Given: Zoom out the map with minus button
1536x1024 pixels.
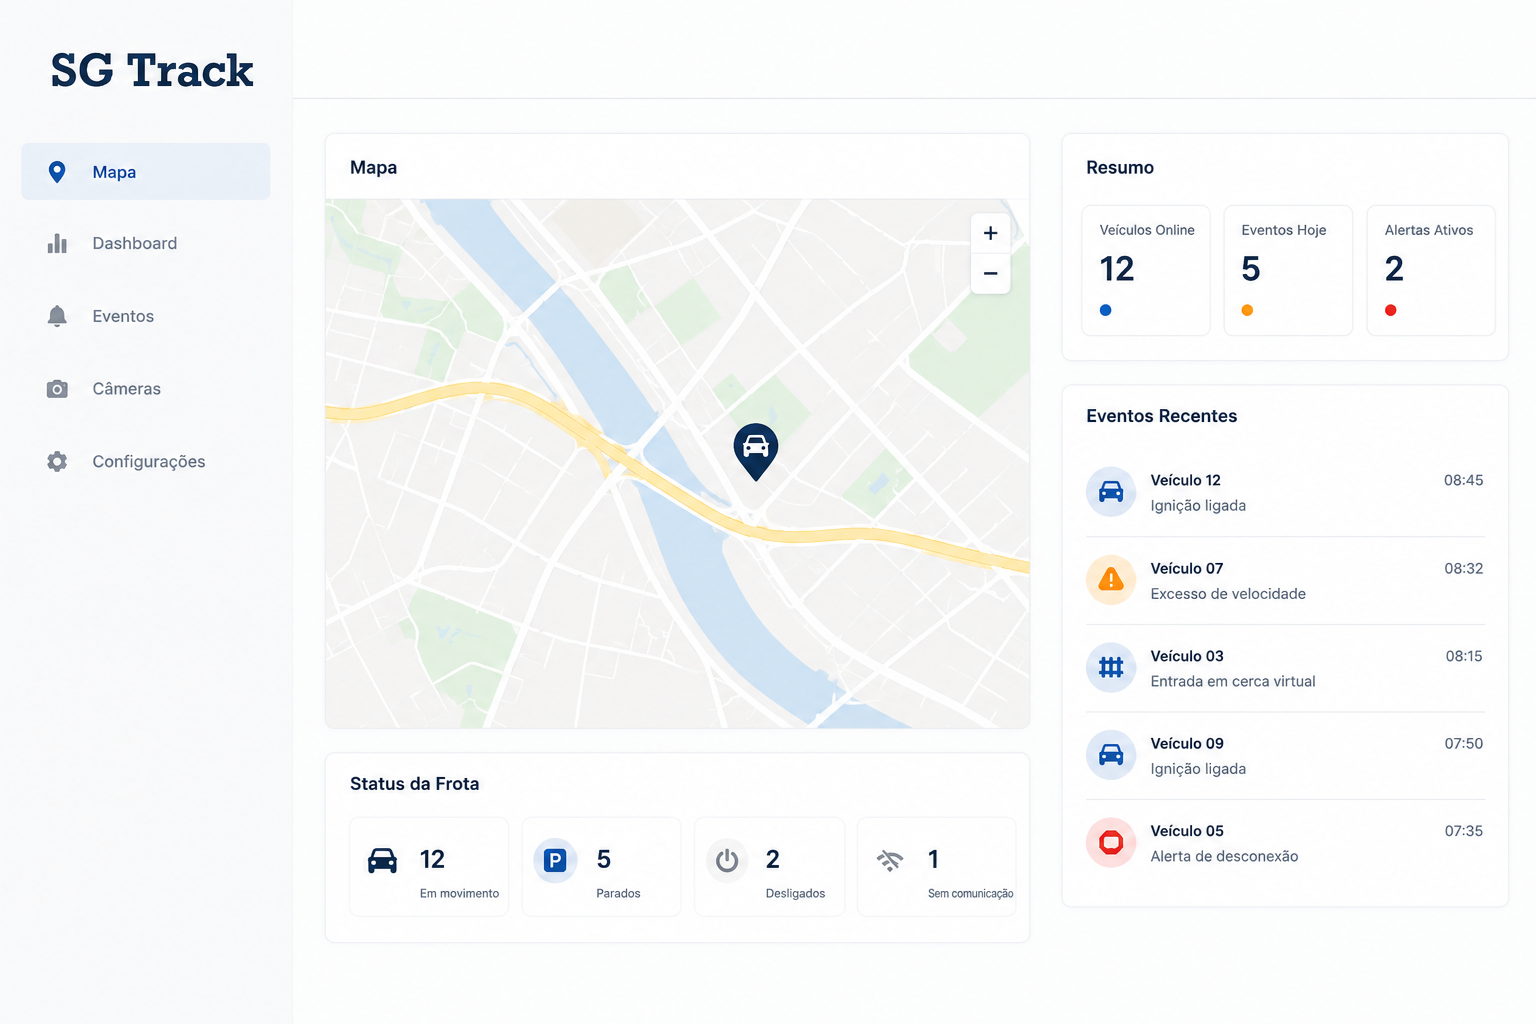Looking at the screenshot, I should 990,273.
